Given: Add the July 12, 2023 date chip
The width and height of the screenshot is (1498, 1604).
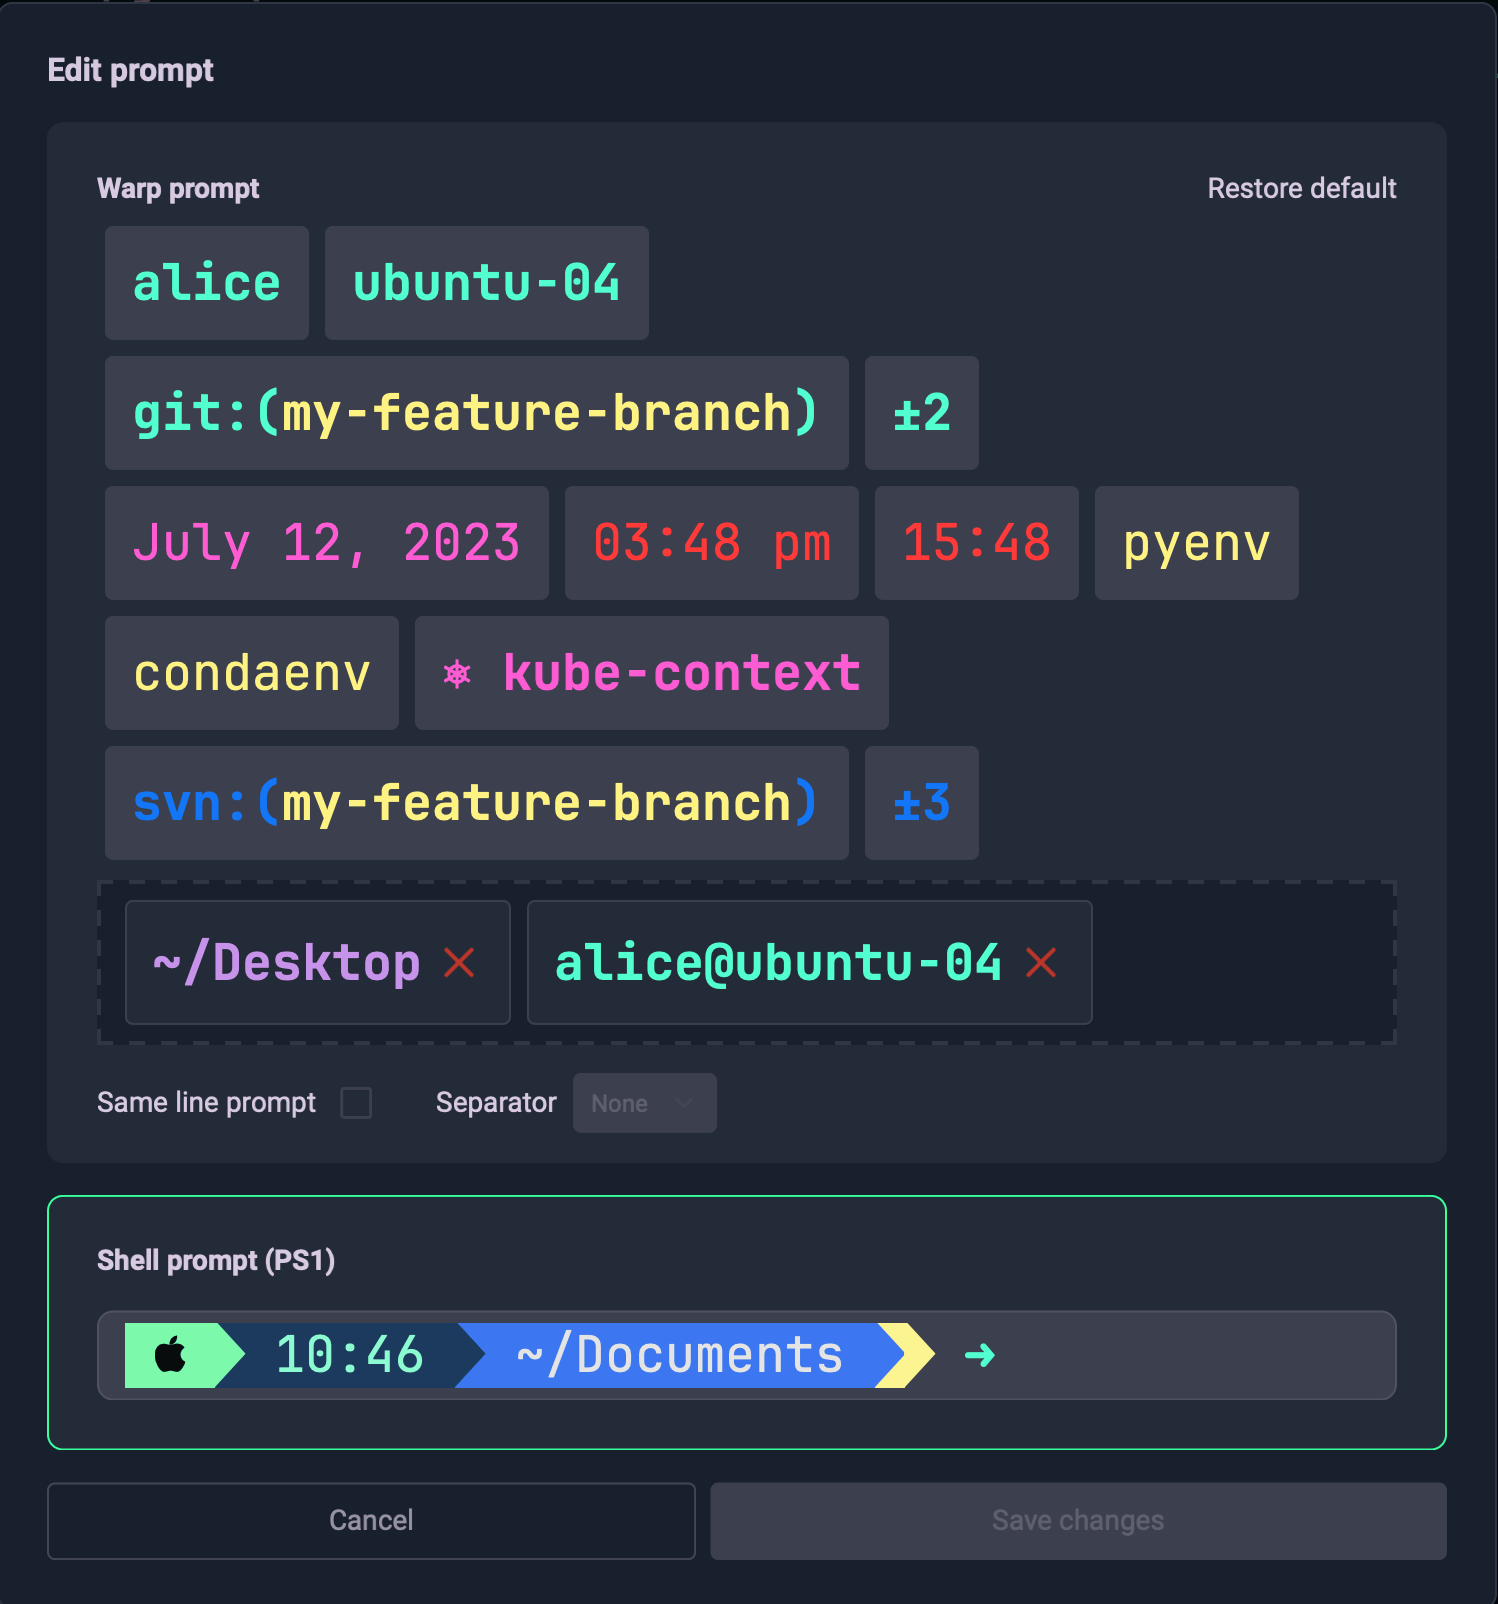Looking at the screenshot, I should pos(326,543).
